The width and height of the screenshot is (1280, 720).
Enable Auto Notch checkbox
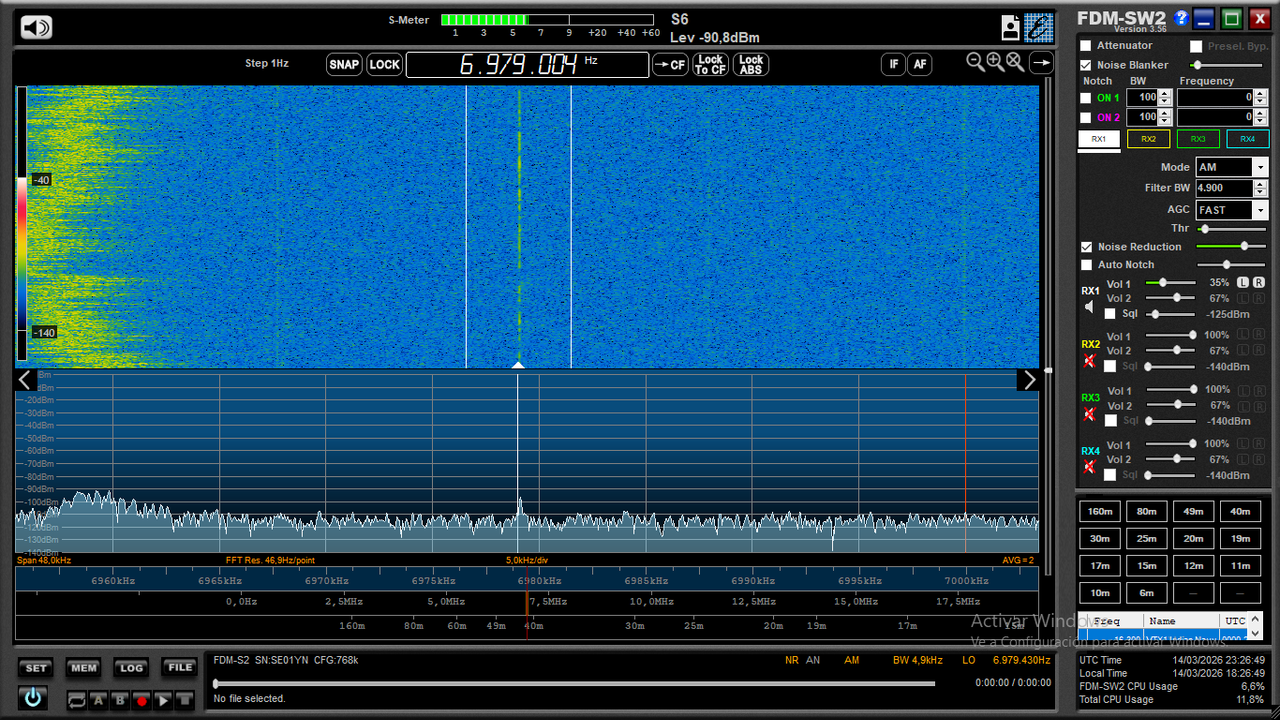pyautogui.click(x=1086, y=265)
